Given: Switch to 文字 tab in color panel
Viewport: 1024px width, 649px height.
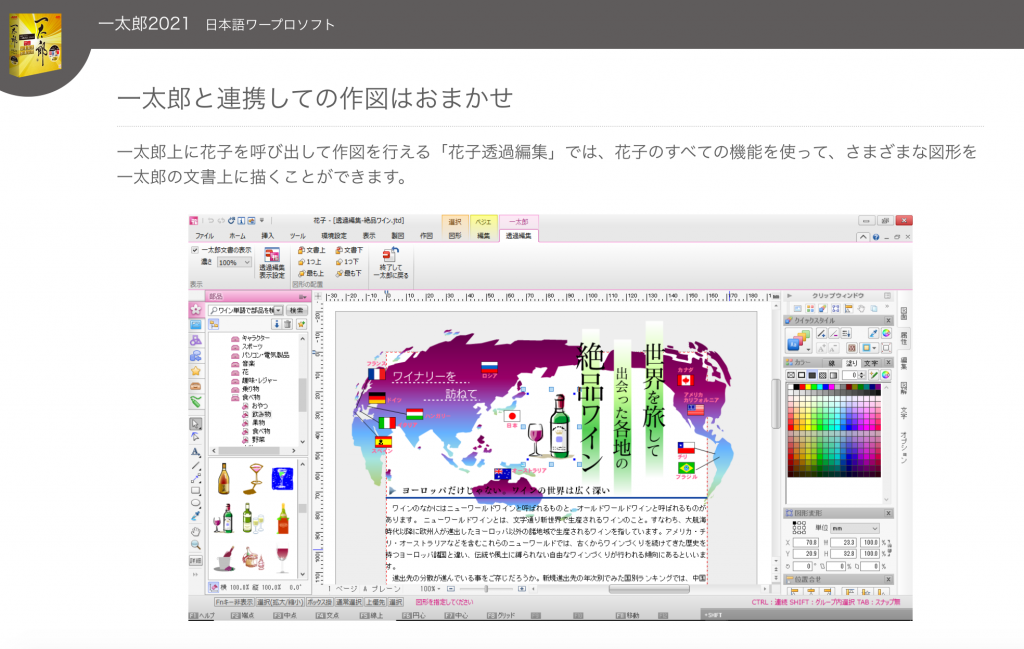Looking at the screenshot, I should pos(871,363).
